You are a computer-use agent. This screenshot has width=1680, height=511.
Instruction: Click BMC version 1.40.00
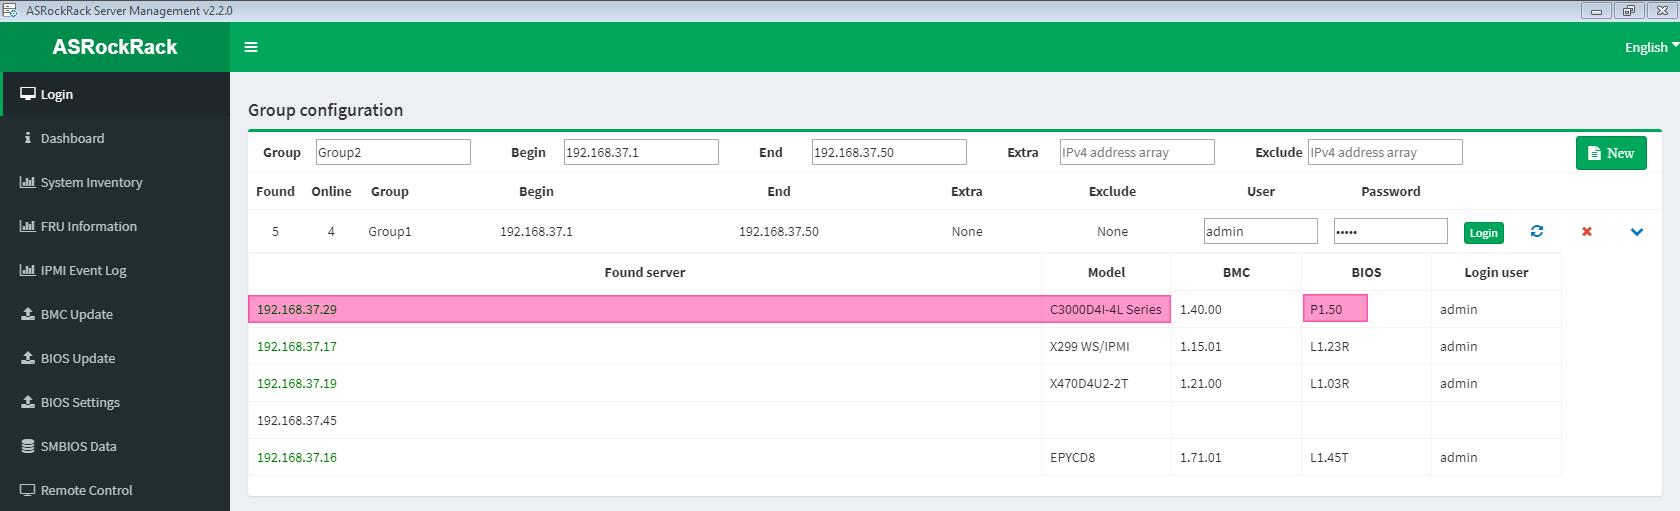(x=1200, y=309)
